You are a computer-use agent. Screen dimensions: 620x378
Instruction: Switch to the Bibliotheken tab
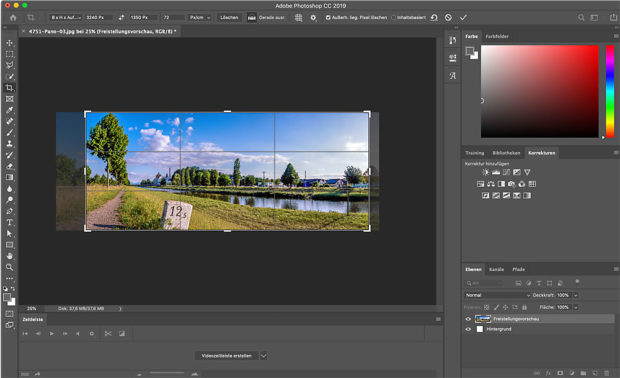point(506,153)
